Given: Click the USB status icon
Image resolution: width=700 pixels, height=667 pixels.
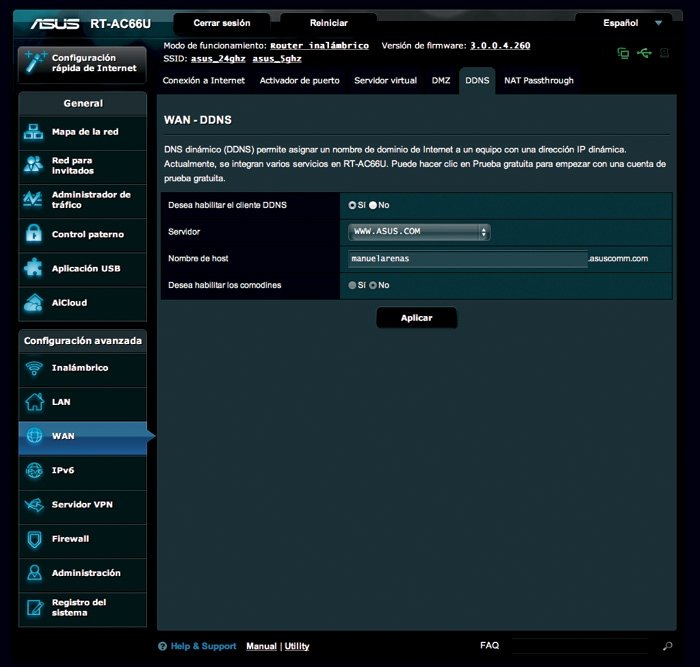Looking at the screenshot, I should point(644,53).
